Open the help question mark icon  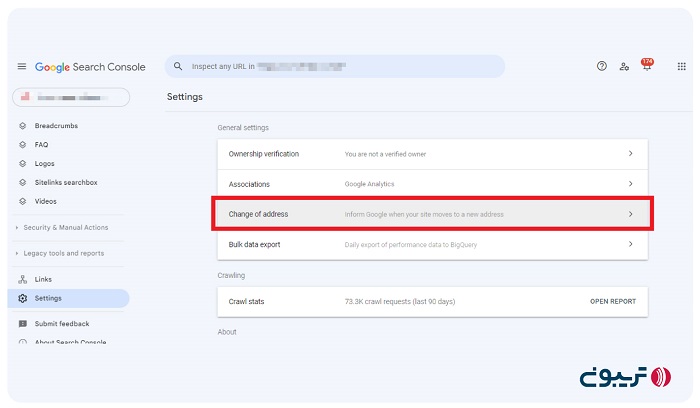click(601, 66)
